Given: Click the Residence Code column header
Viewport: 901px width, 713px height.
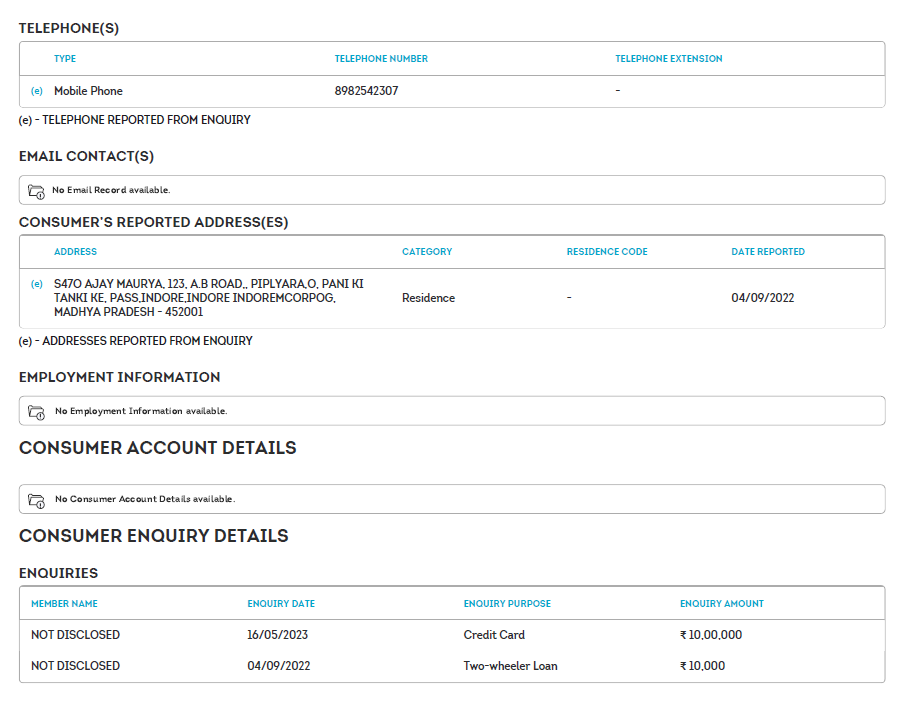Looking at the screenshot, I should point(607,252).
